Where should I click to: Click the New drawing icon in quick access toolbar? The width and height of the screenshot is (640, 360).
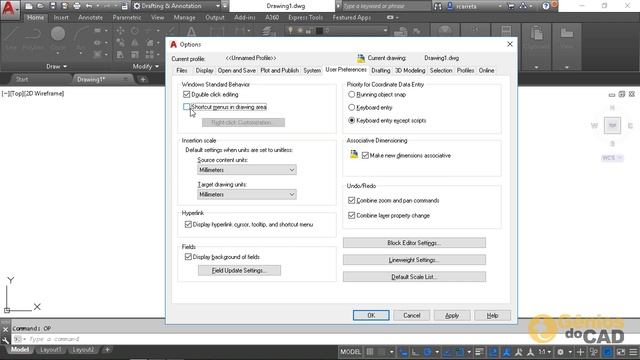point(29,6)
